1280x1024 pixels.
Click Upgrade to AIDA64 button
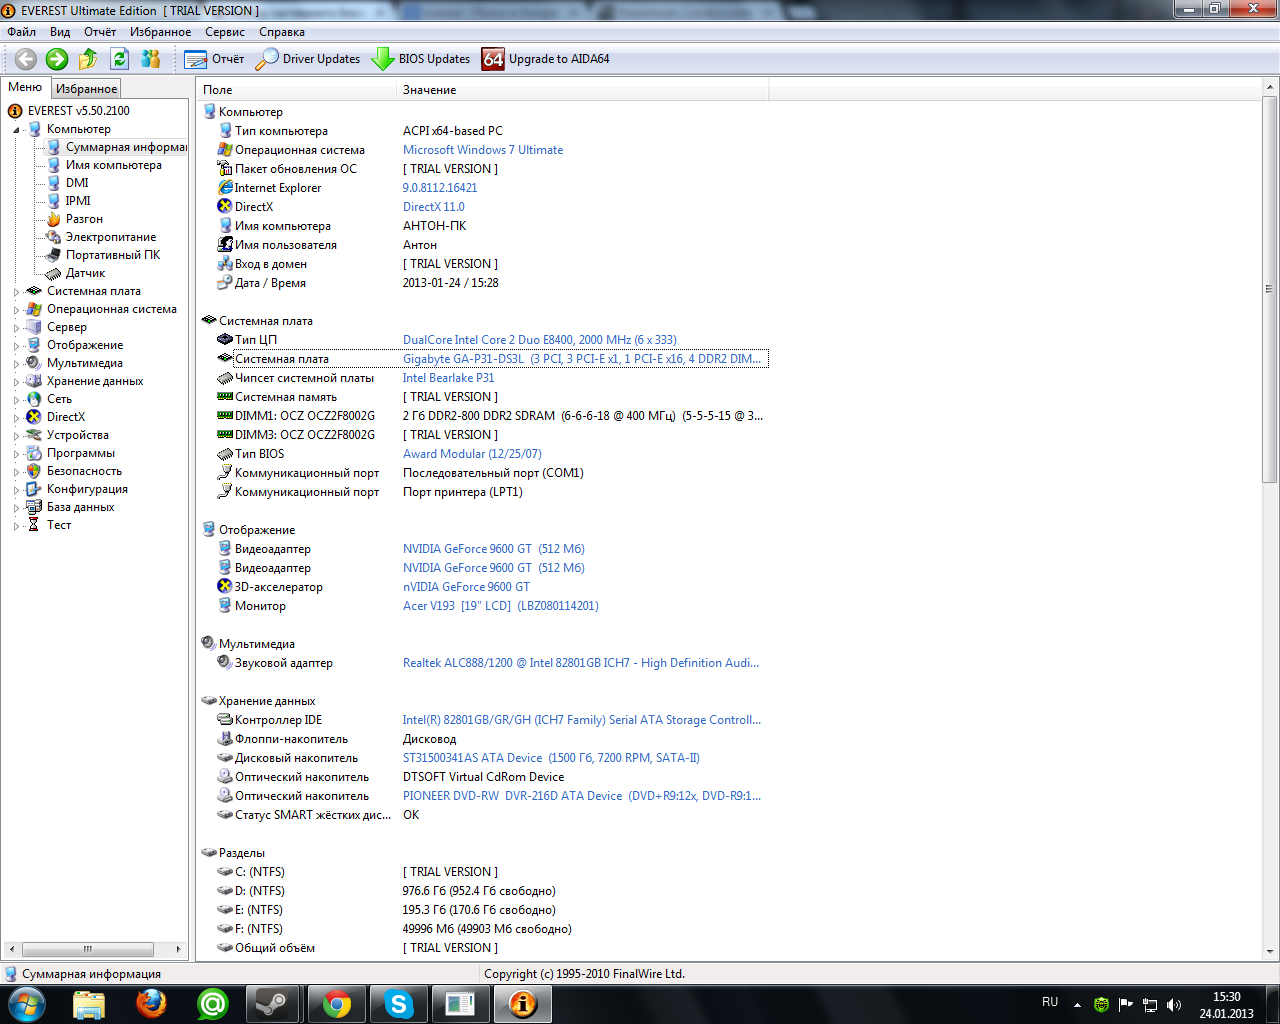(x=546, y=59)
